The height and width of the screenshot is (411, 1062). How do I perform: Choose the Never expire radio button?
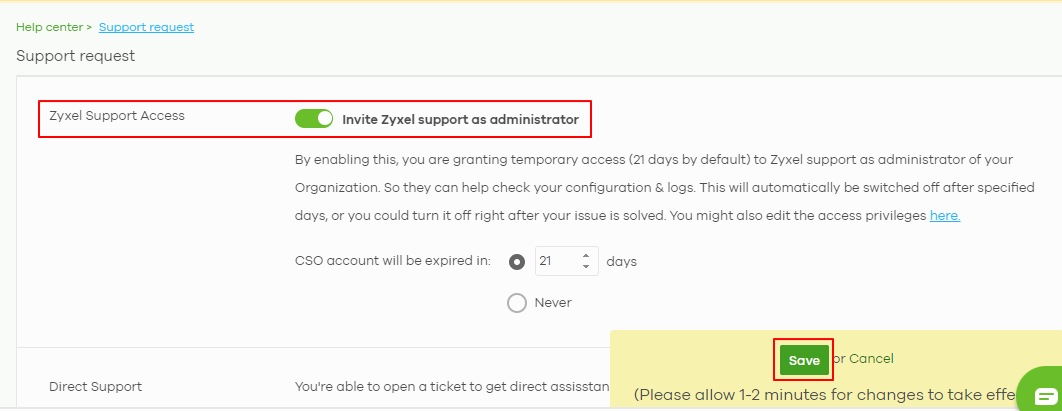(x=517, y=303)
